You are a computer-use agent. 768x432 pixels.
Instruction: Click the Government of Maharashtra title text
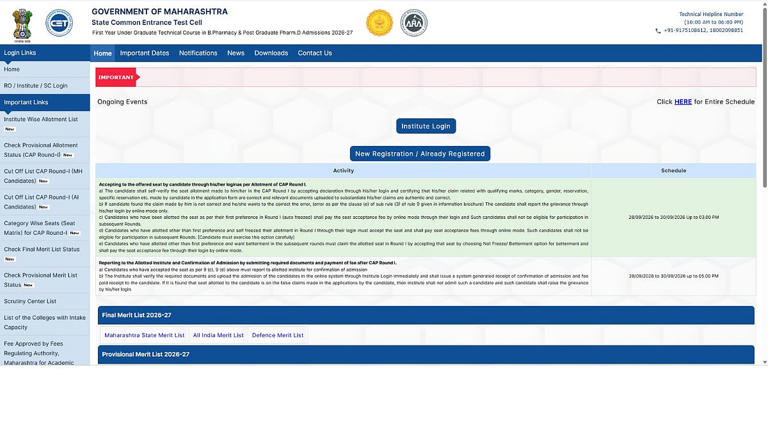tap(159, 11)
